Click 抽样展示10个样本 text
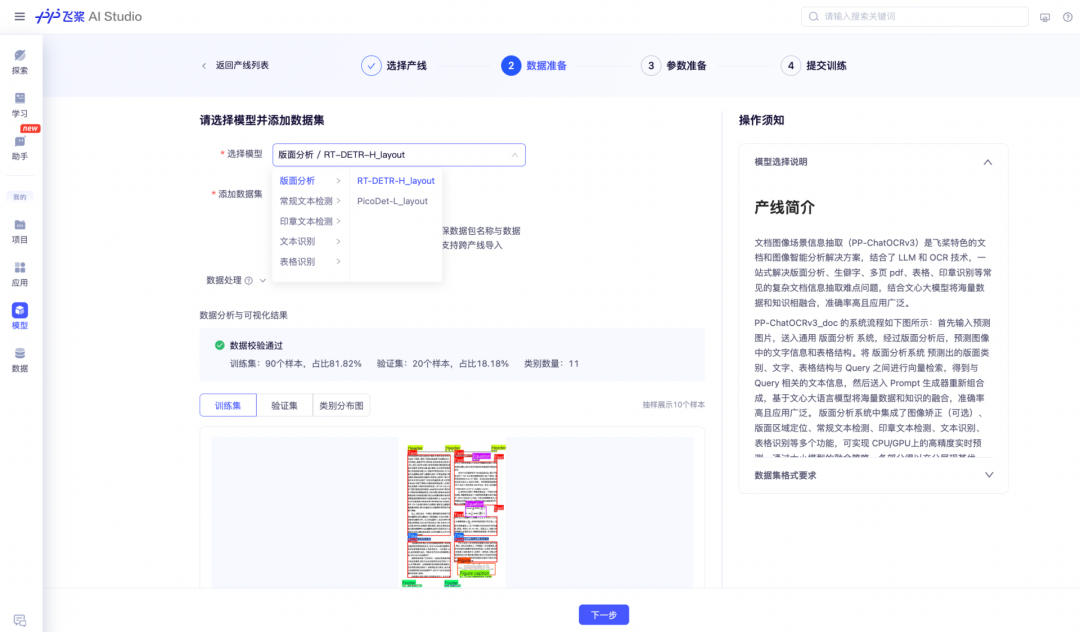This screenshot has height=632, width=1080. pos(674,405)
